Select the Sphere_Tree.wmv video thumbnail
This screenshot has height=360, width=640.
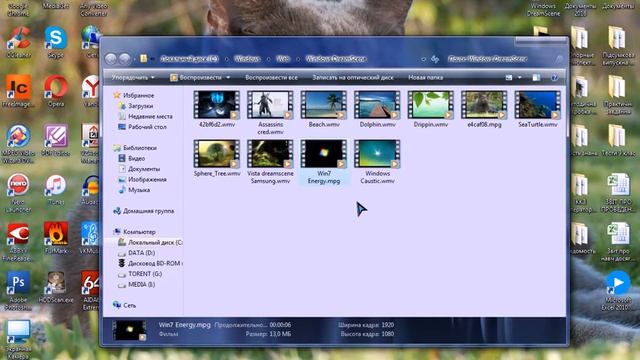[217, 154]
